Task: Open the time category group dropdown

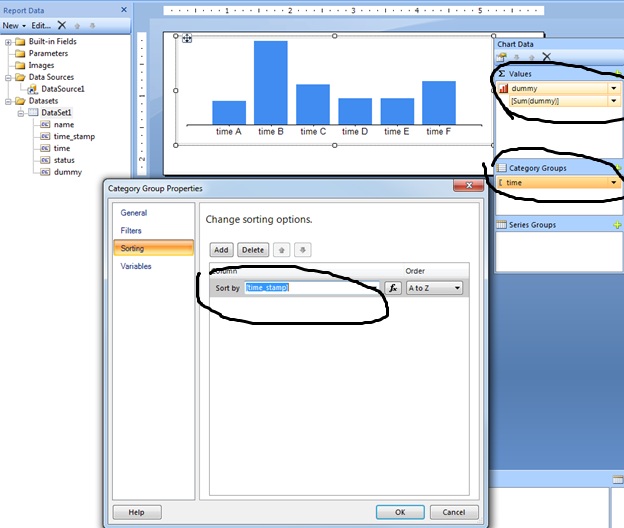Action: (x=614, y=183)
